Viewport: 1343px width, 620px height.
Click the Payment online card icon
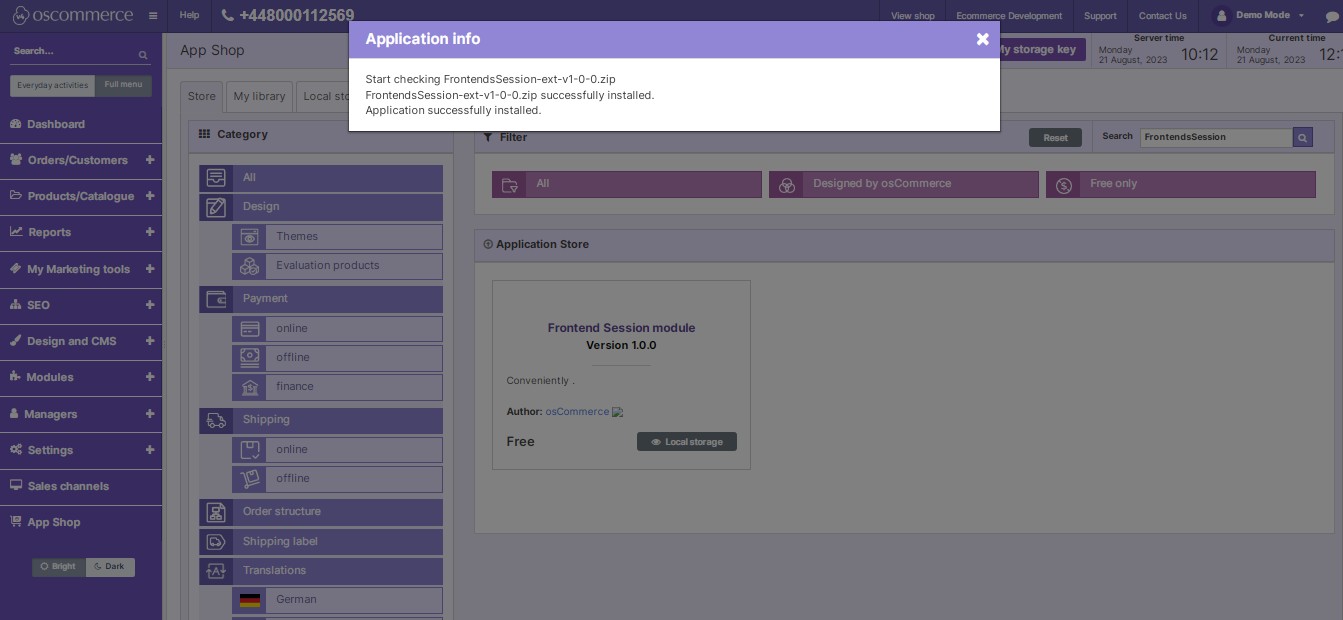[249, 329]
